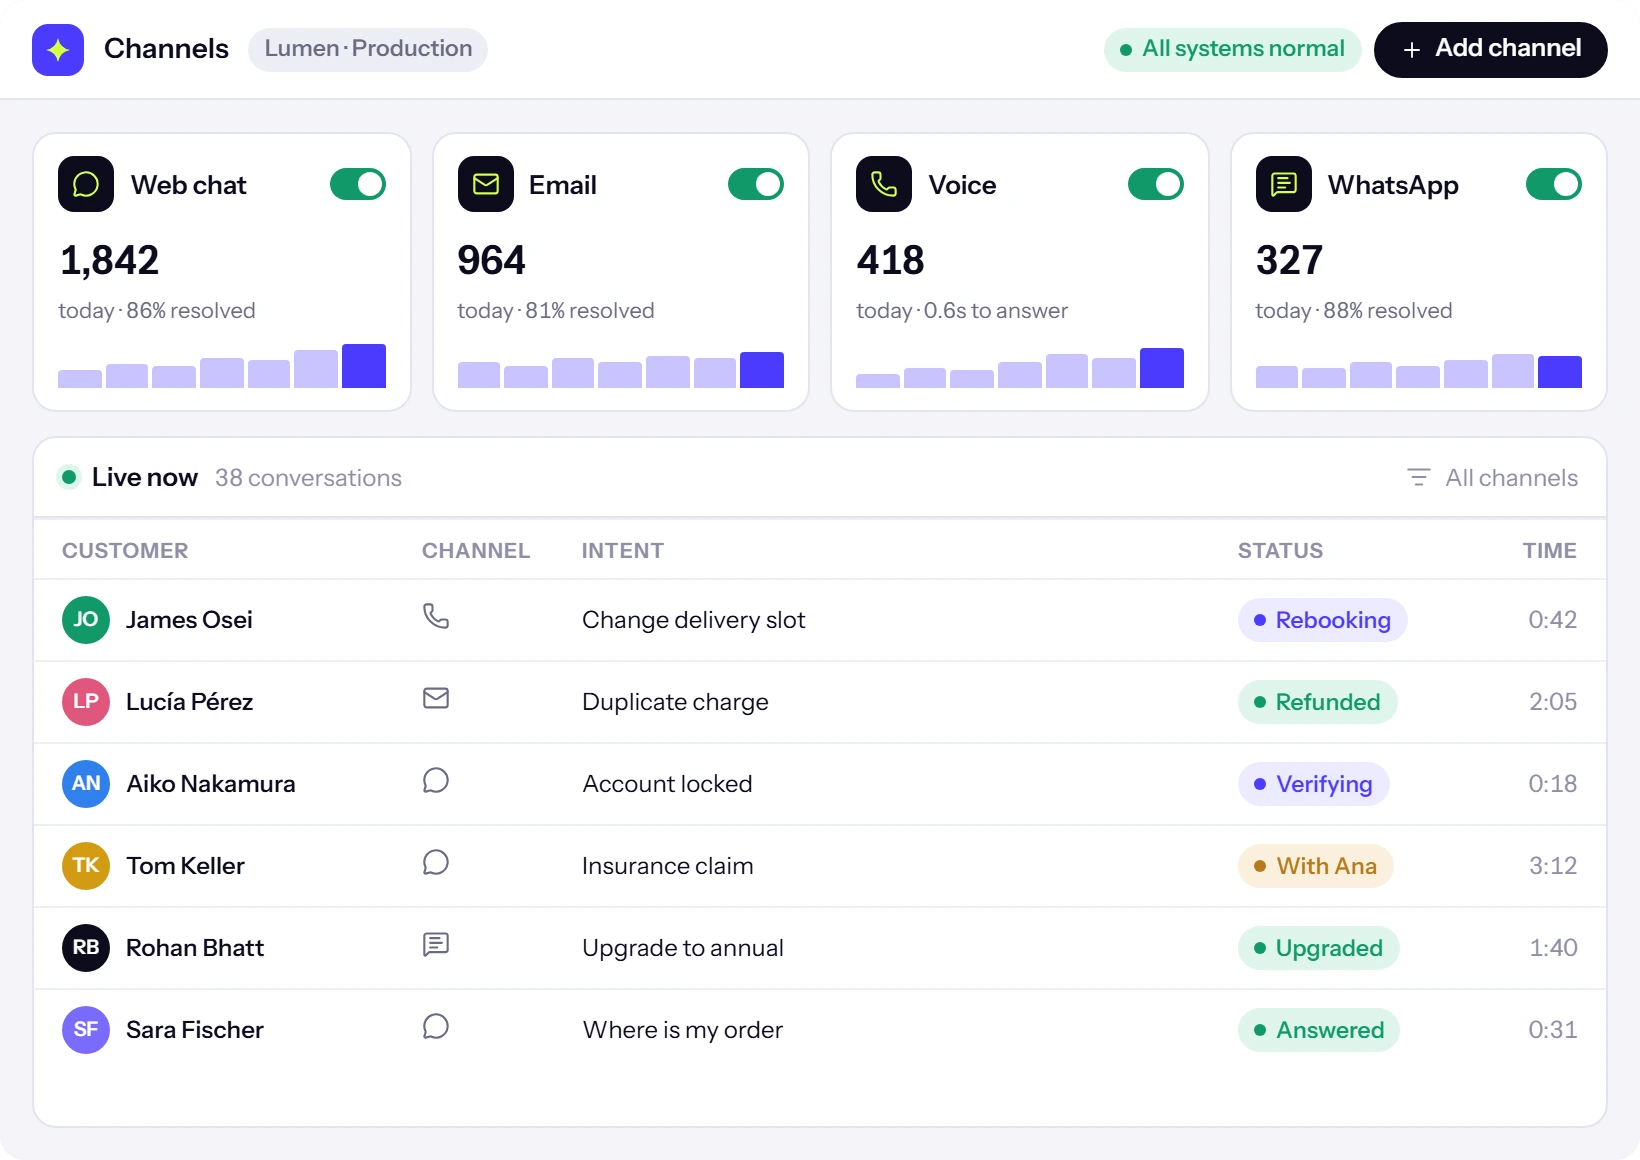The width and height of the screenshot is (1640, 1160).
Task: Click the Duplicate charge intent
Action: pyautogui.click(x=675, y=702)
